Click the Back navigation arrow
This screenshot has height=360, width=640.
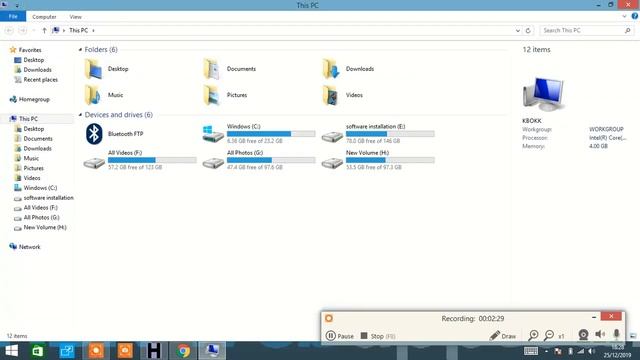(9, 31)
